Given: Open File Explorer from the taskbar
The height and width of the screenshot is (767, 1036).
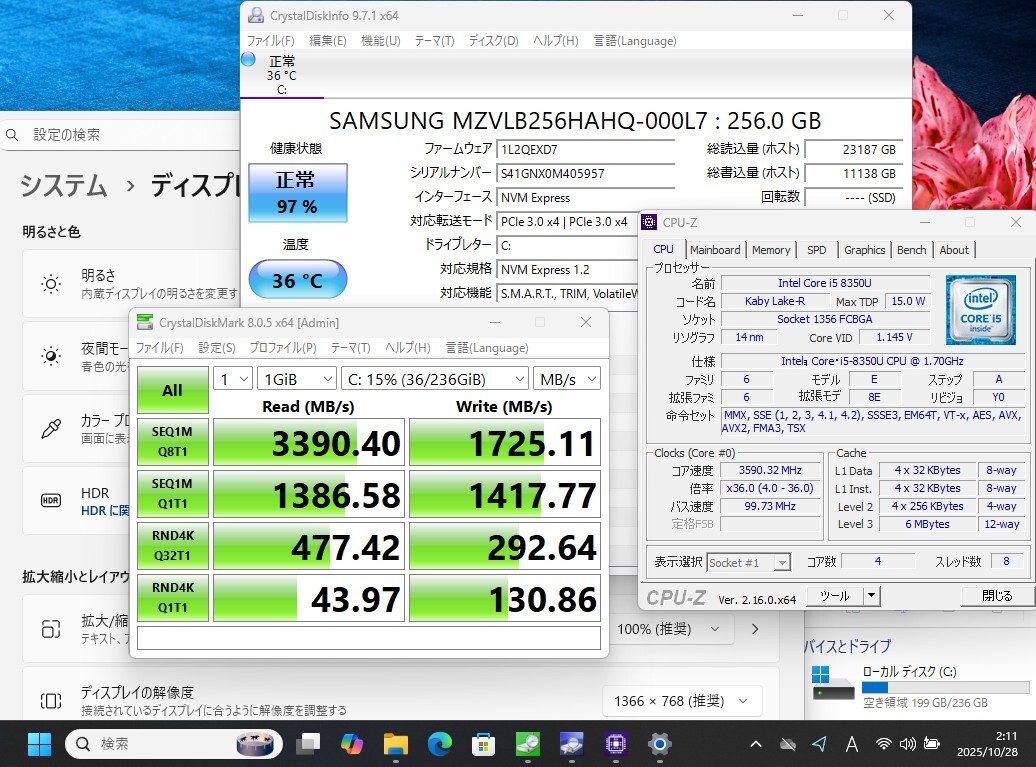Looking at the screenshot, I should pyautogui.click(x=396, y=744).
